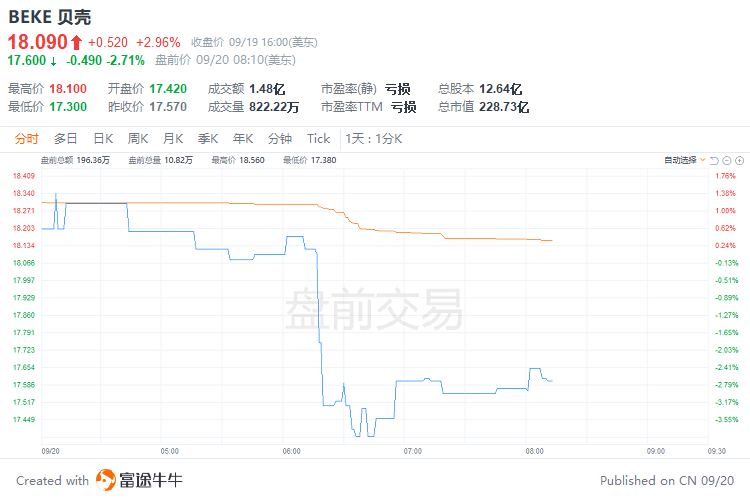Click the -3.55% percent axis label
Image resolution: width=750 pixels, height=501 pixels.
pyautogui.click(x=727, y=420)
